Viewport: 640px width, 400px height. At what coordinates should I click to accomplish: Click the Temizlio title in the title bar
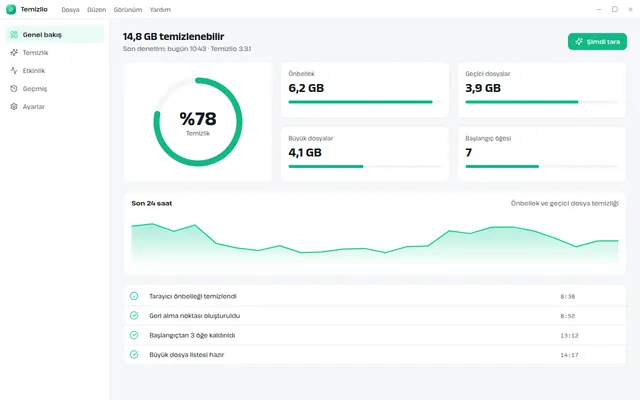click(34, 9)
